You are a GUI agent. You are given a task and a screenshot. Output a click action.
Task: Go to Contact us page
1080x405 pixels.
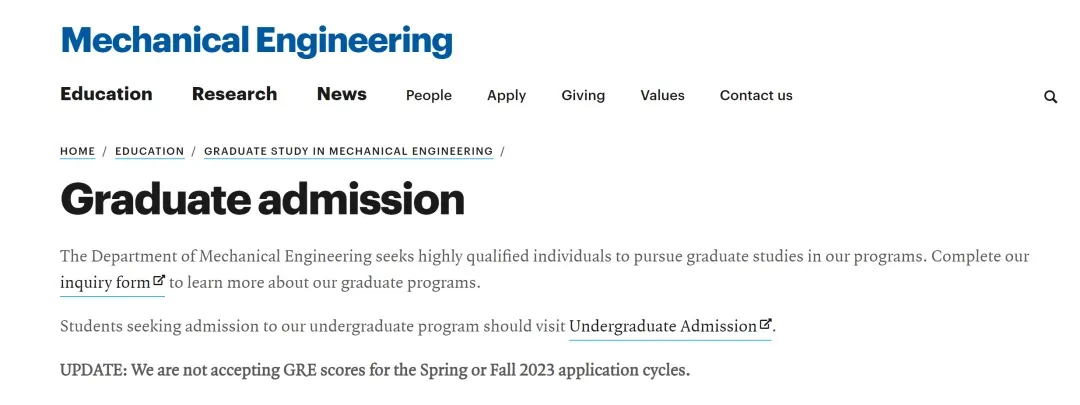click(756, 96)
